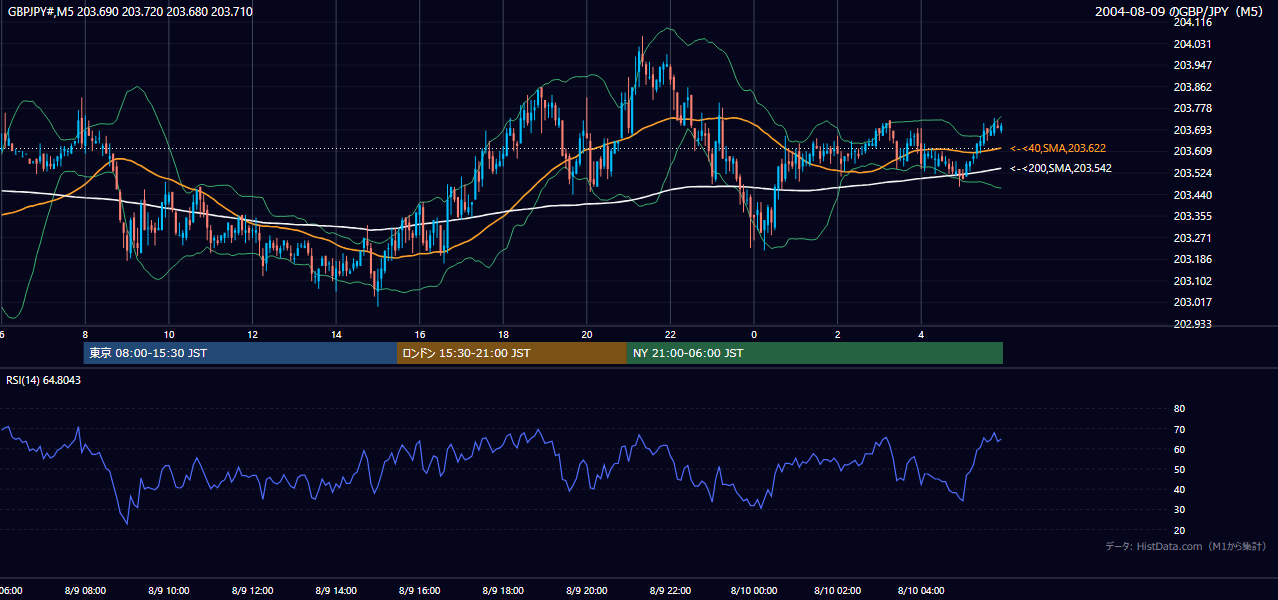The width and height of the screenshot is (1278, 600).
Task: Click hour label 22 under price chart
Action: coord(670,334)
